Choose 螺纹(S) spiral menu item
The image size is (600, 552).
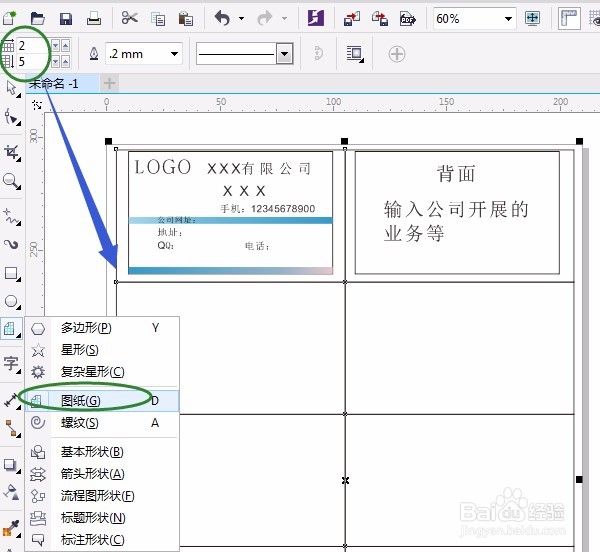(102, 423)
